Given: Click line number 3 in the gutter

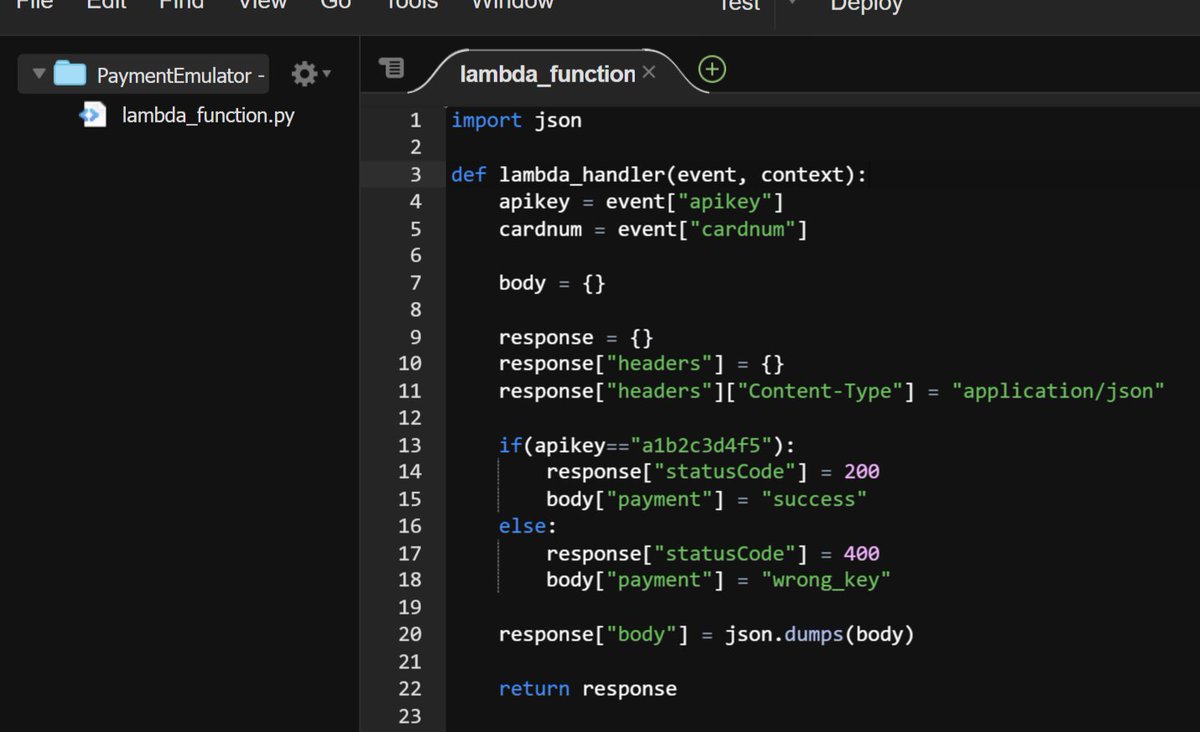Looking at the screenshot, I should (x=415, y=174).
